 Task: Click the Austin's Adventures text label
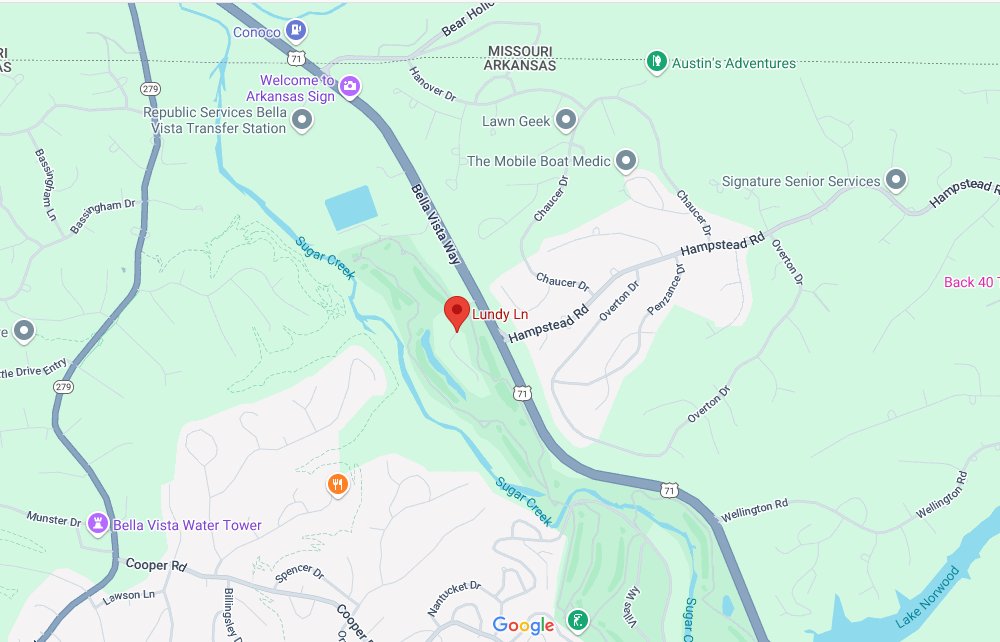(x=733, y=63)
